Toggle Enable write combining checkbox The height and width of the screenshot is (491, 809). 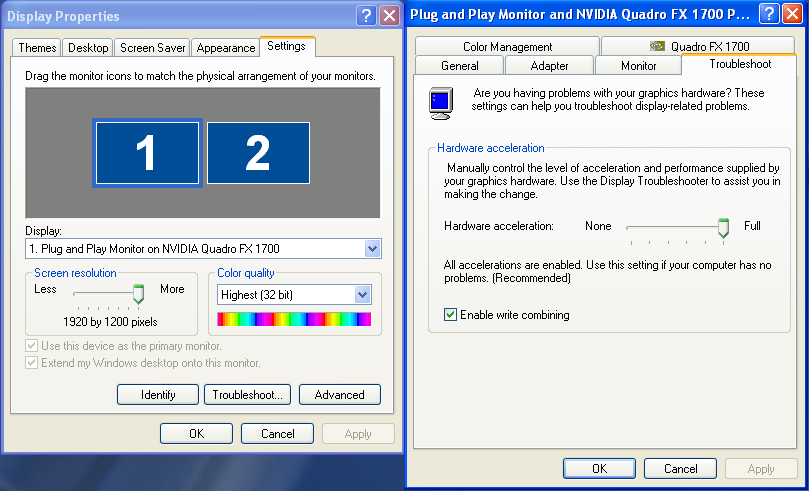tap(450, 315)
